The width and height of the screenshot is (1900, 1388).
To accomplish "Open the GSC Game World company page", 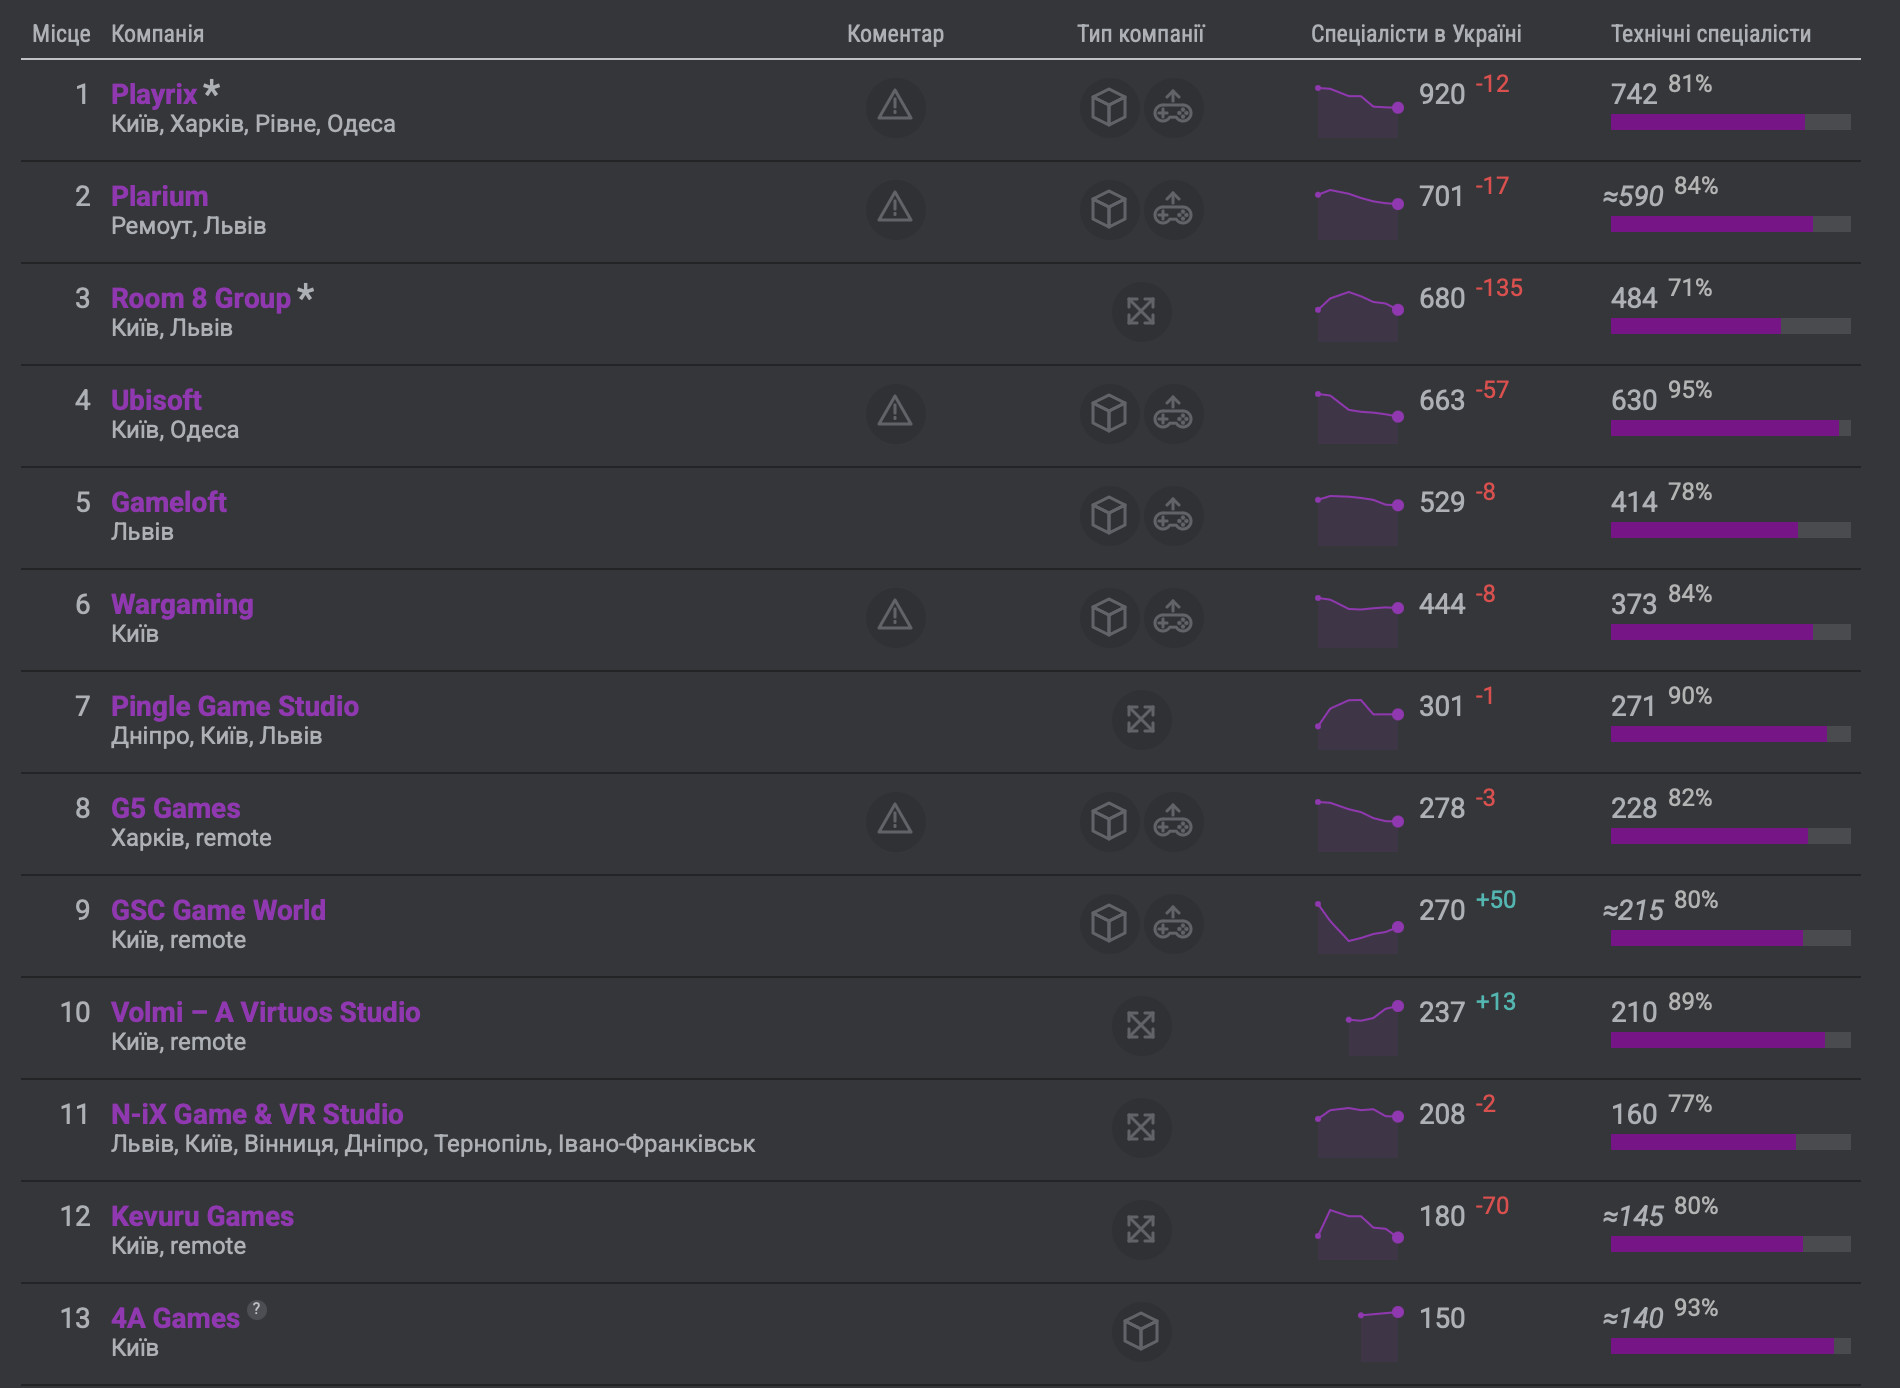I will (x=218, y=910).
